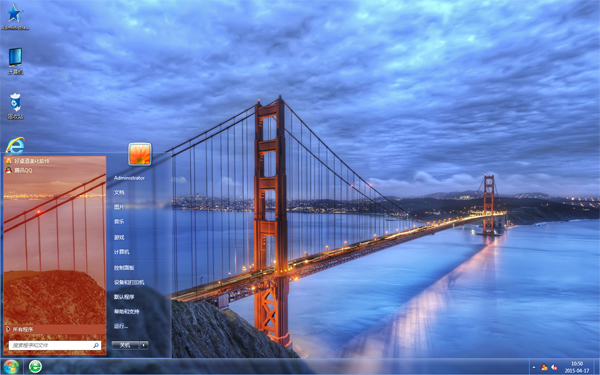
Task: Open 运行... (Run) from Start menu
Action: coord(121,326)
